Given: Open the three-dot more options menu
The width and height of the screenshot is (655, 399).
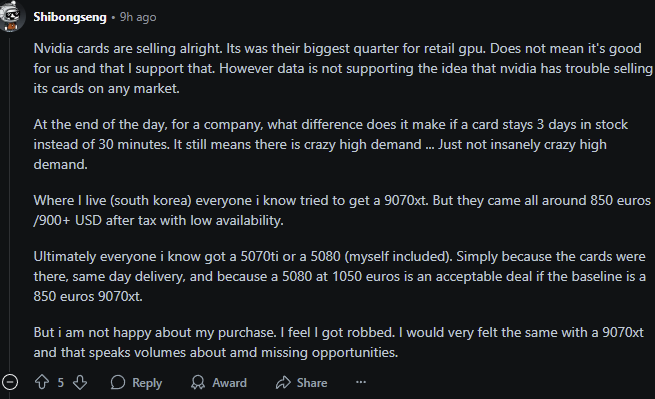Looking at the screenshot, I should click(361, 382).
